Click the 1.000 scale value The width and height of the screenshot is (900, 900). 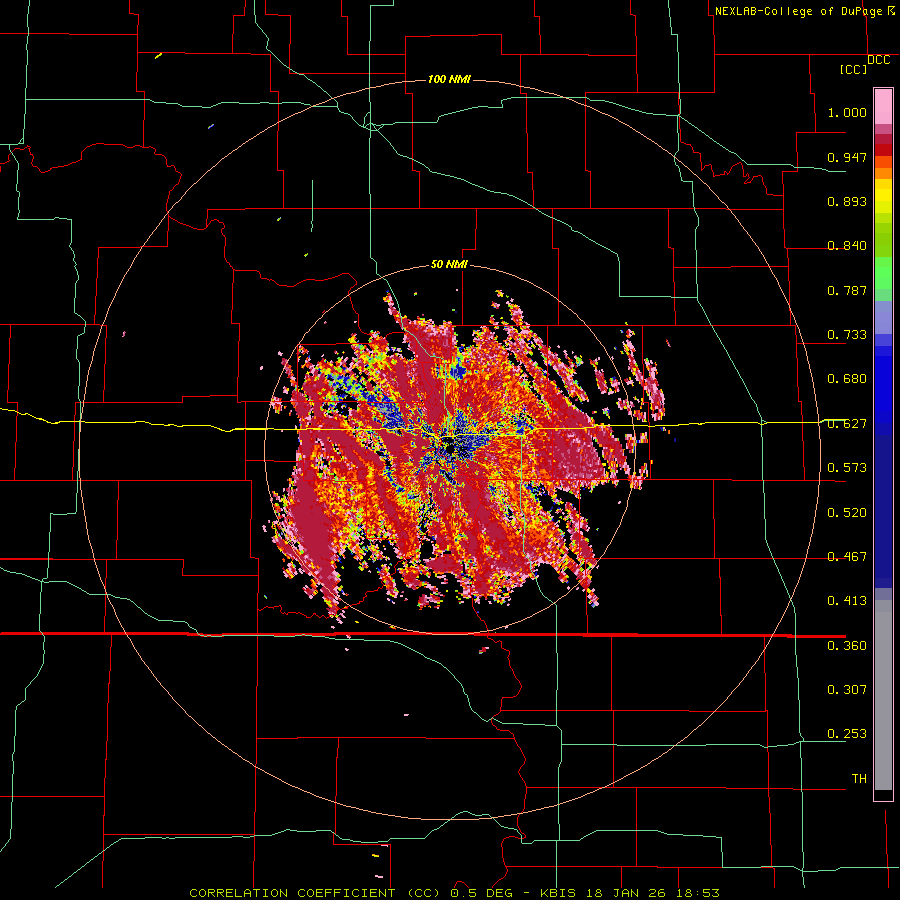[x=847, y=112]
